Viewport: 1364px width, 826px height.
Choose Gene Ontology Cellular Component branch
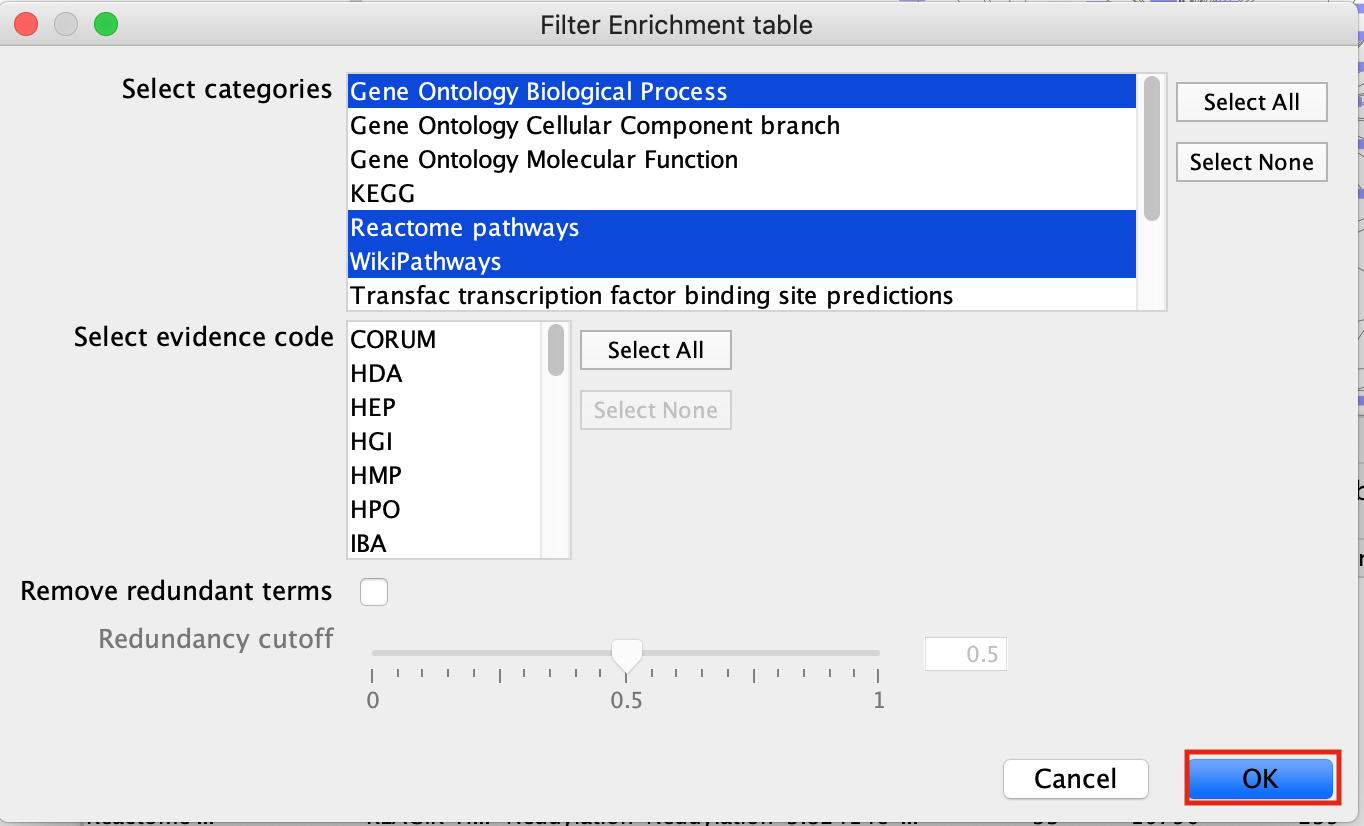coord(594,126)
